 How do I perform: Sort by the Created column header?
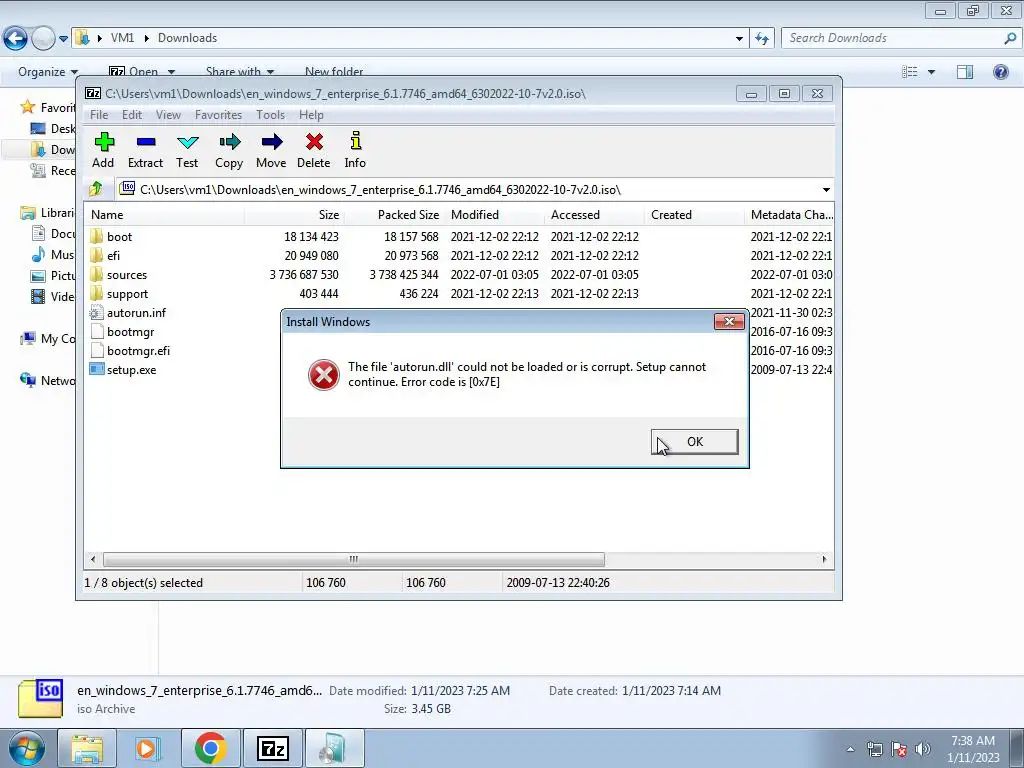[x=694, y=215]
